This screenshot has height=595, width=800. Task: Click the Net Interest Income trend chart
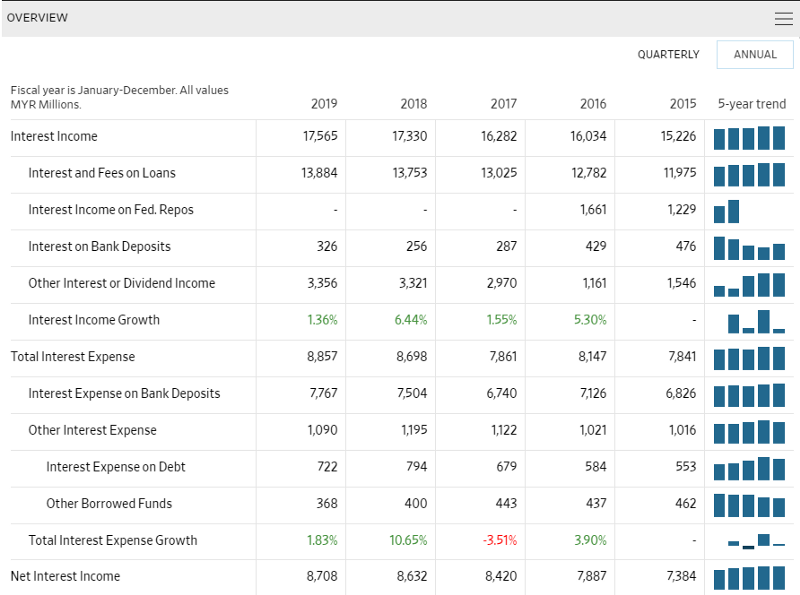click(749, 578)
